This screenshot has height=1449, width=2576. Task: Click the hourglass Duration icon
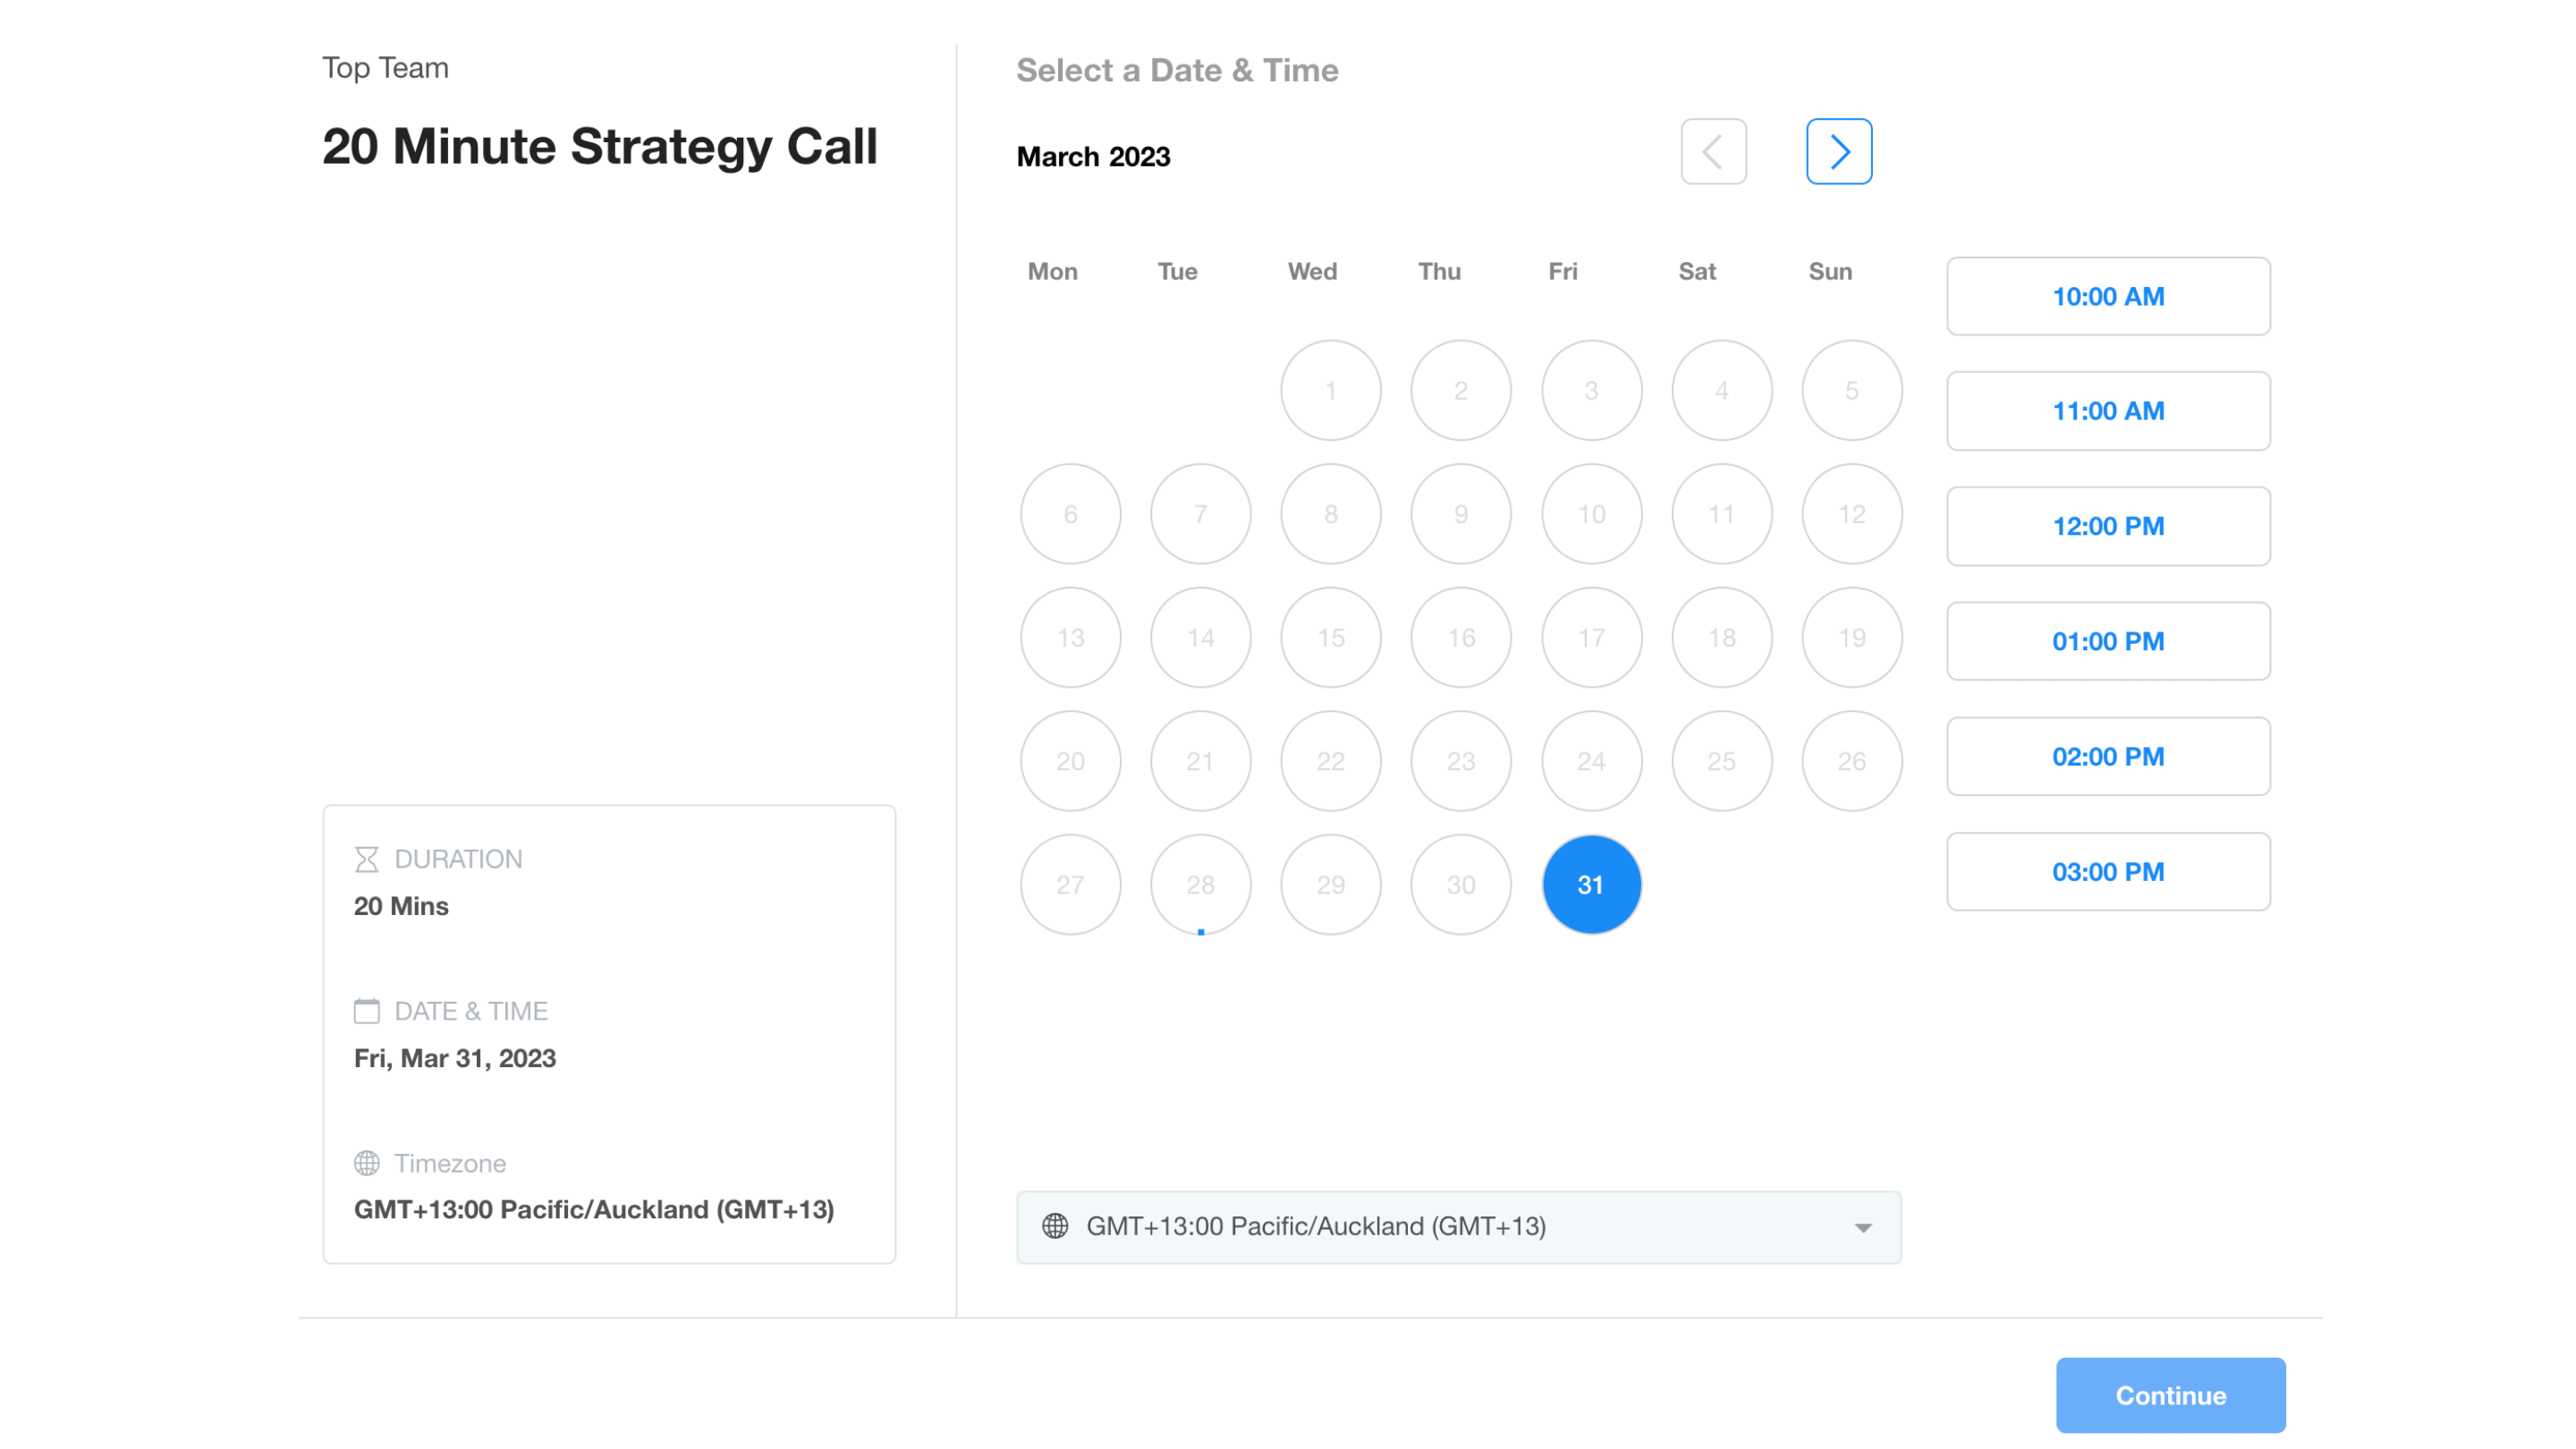coord(366,859)
